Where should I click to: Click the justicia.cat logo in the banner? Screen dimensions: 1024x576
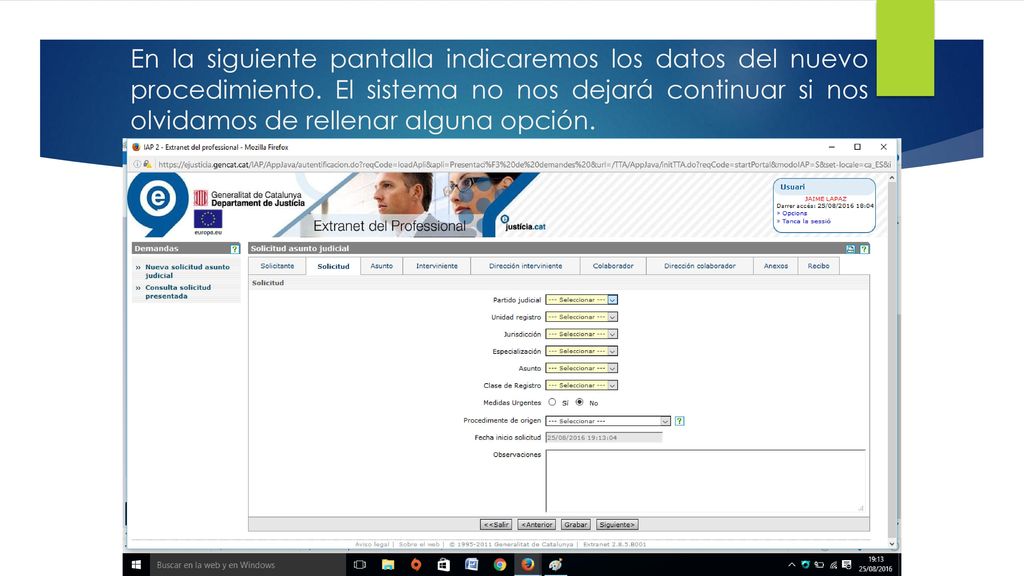click(x=523, y=223)
